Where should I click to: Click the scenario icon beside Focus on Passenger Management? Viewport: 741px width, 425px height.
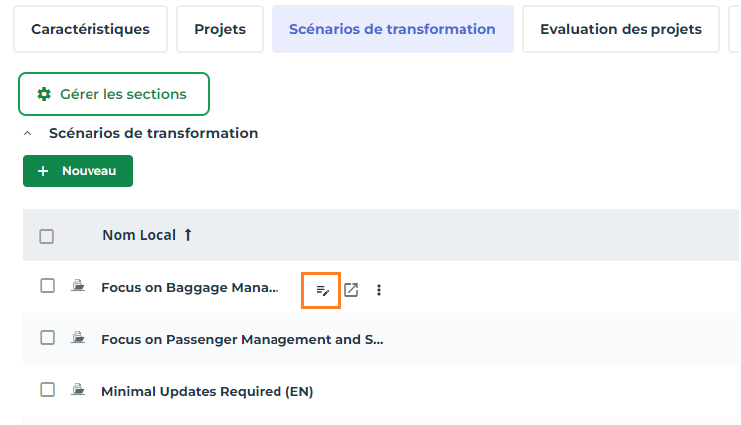point(78,338)
